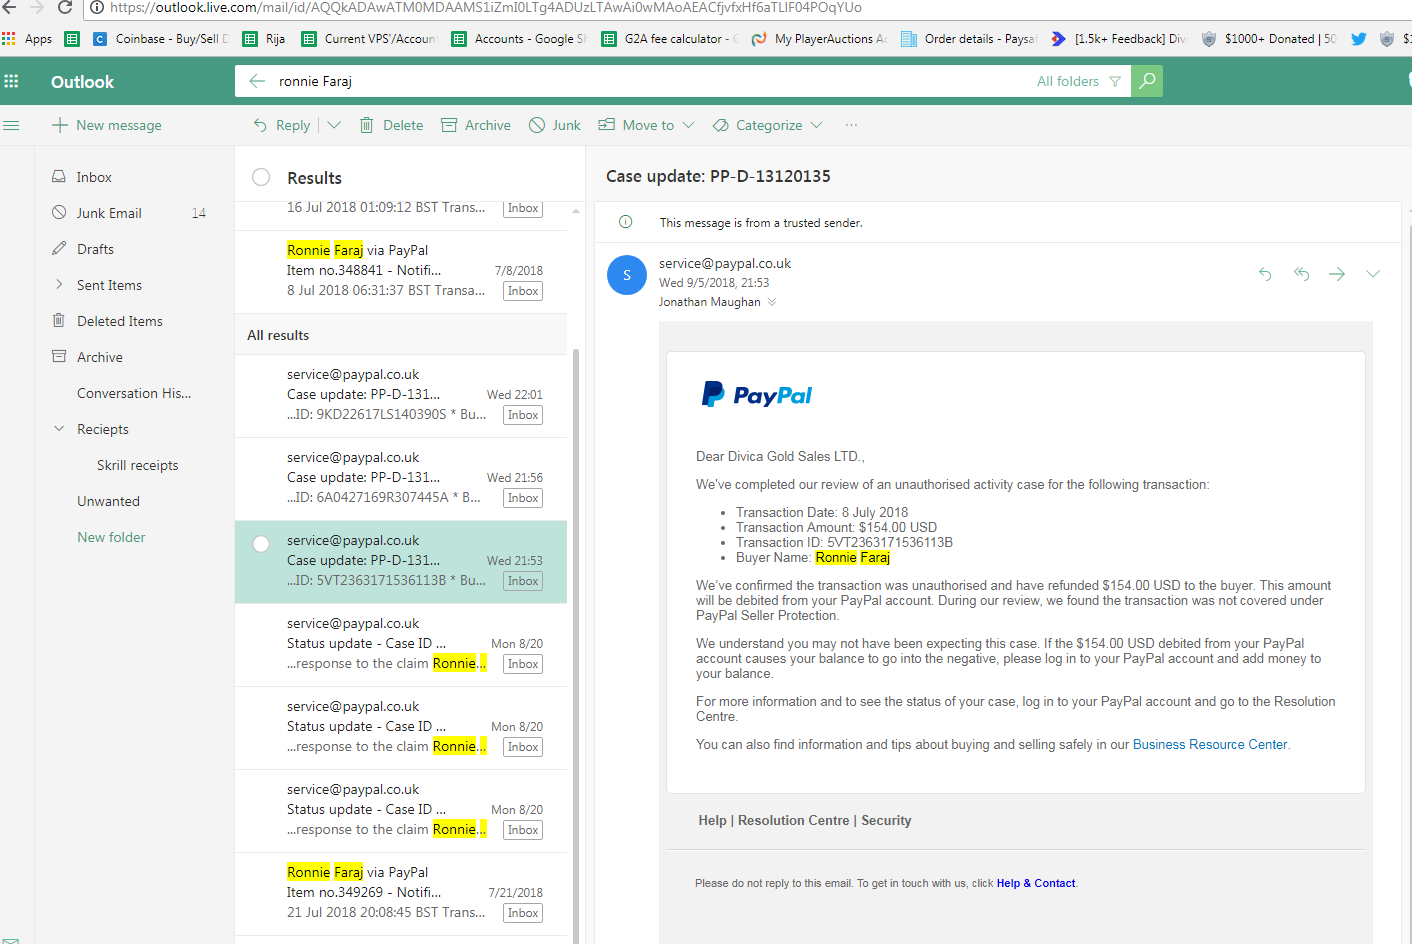1412x944 pixels.
Task: Click reply icon in message header
Action: pyautogui.click(x=1265, y=274)
